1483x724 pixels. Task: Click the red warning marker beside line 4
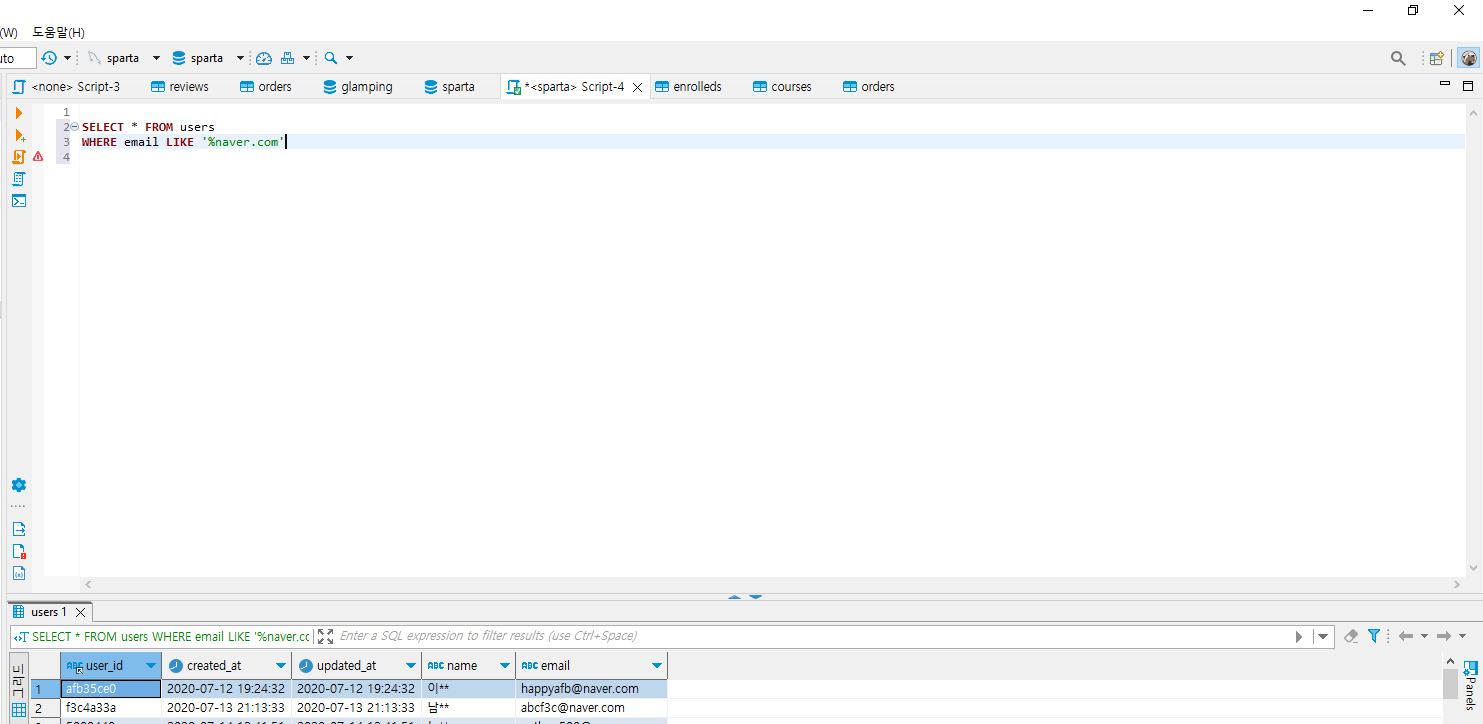coord(38,157)
